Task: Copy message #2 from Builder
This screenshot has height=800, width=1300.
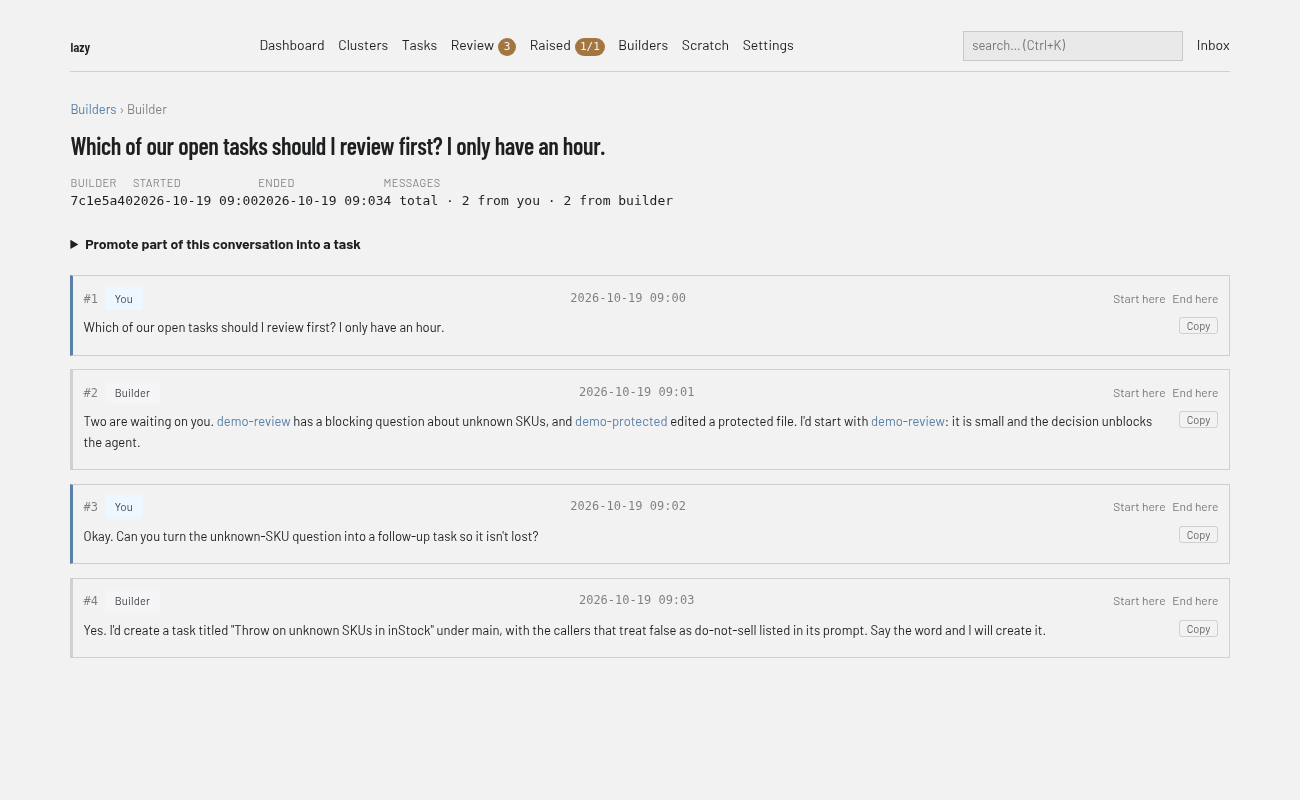Action: coord(1198,420)
